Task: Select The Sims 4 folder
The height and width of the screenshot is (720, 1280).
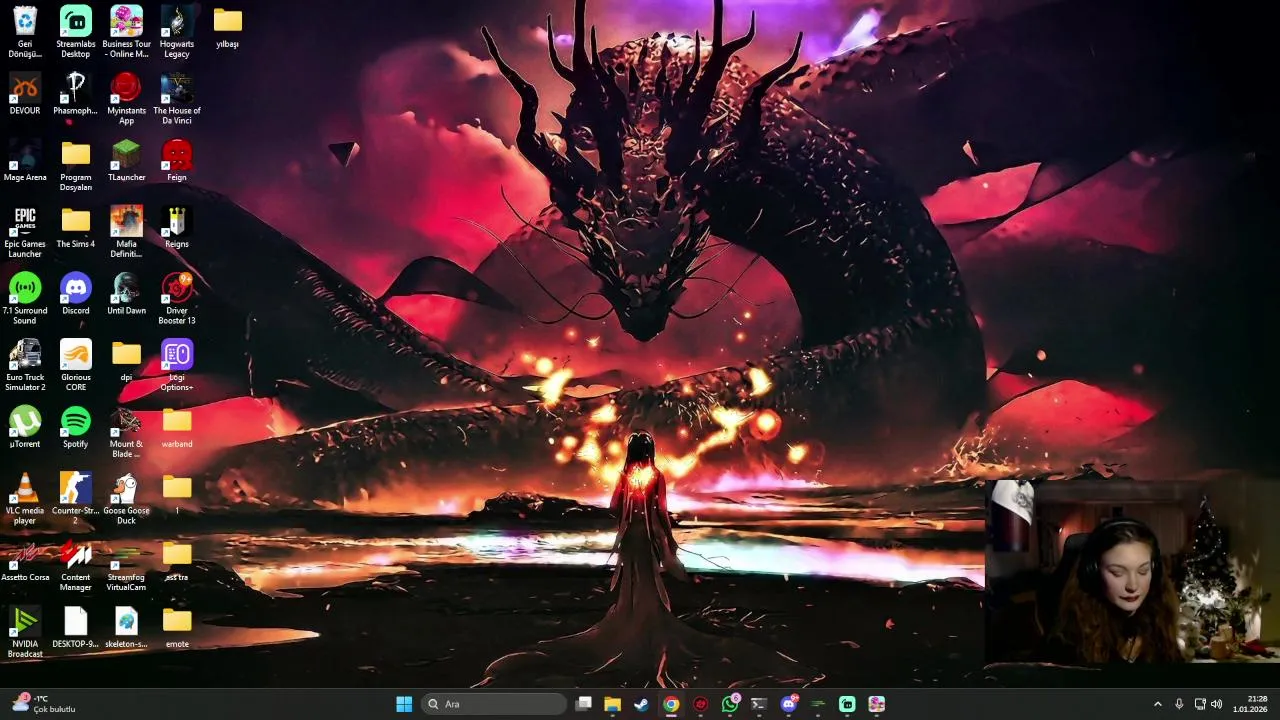Action: (75, 227)
